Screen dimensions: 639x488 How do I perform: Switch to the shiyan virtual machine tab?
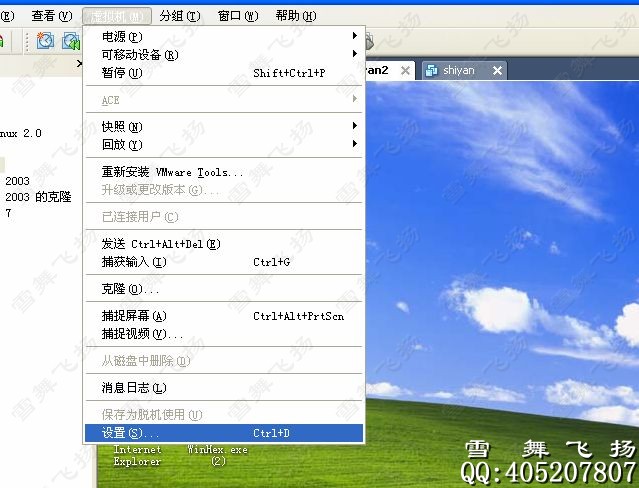(x=458, y=70)
